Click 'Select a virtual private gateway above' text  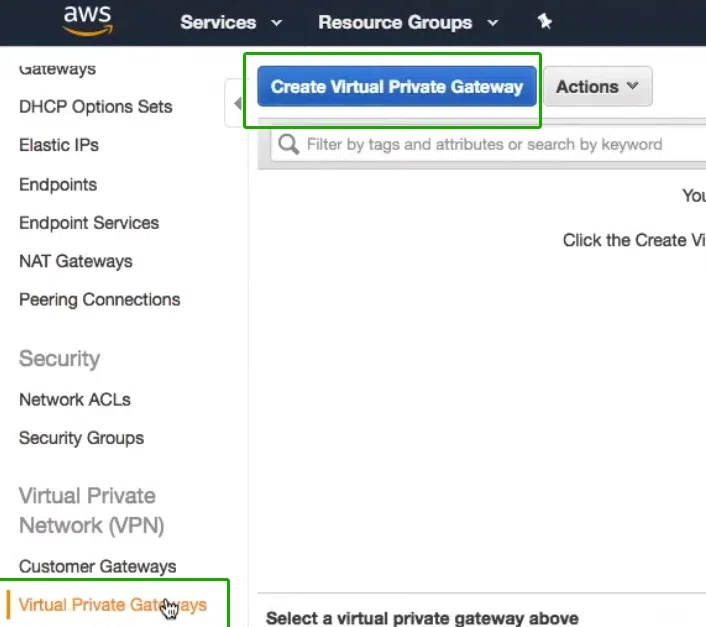point(422,618)
